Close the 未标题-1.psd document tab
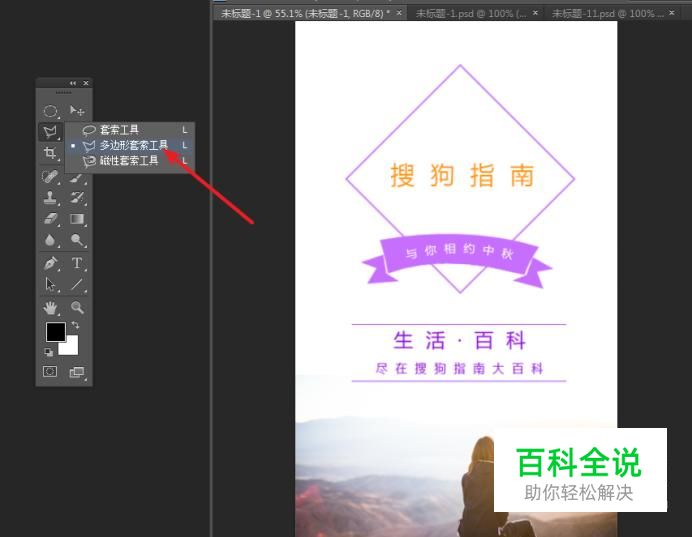Image resolution: width=692 pixels, height=537 pixels. click(x=535, y=13)
